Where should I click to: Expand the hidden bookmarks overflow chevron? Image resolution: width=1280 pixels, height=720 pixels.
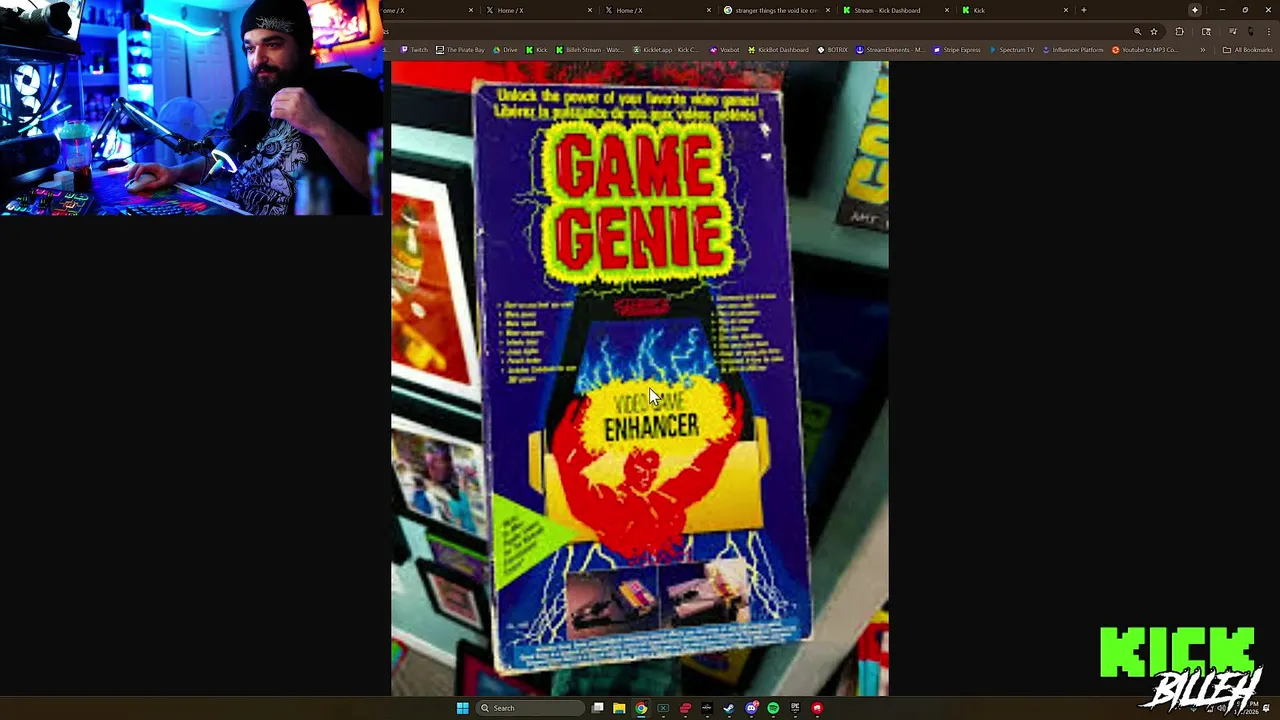pos(1202,50)
